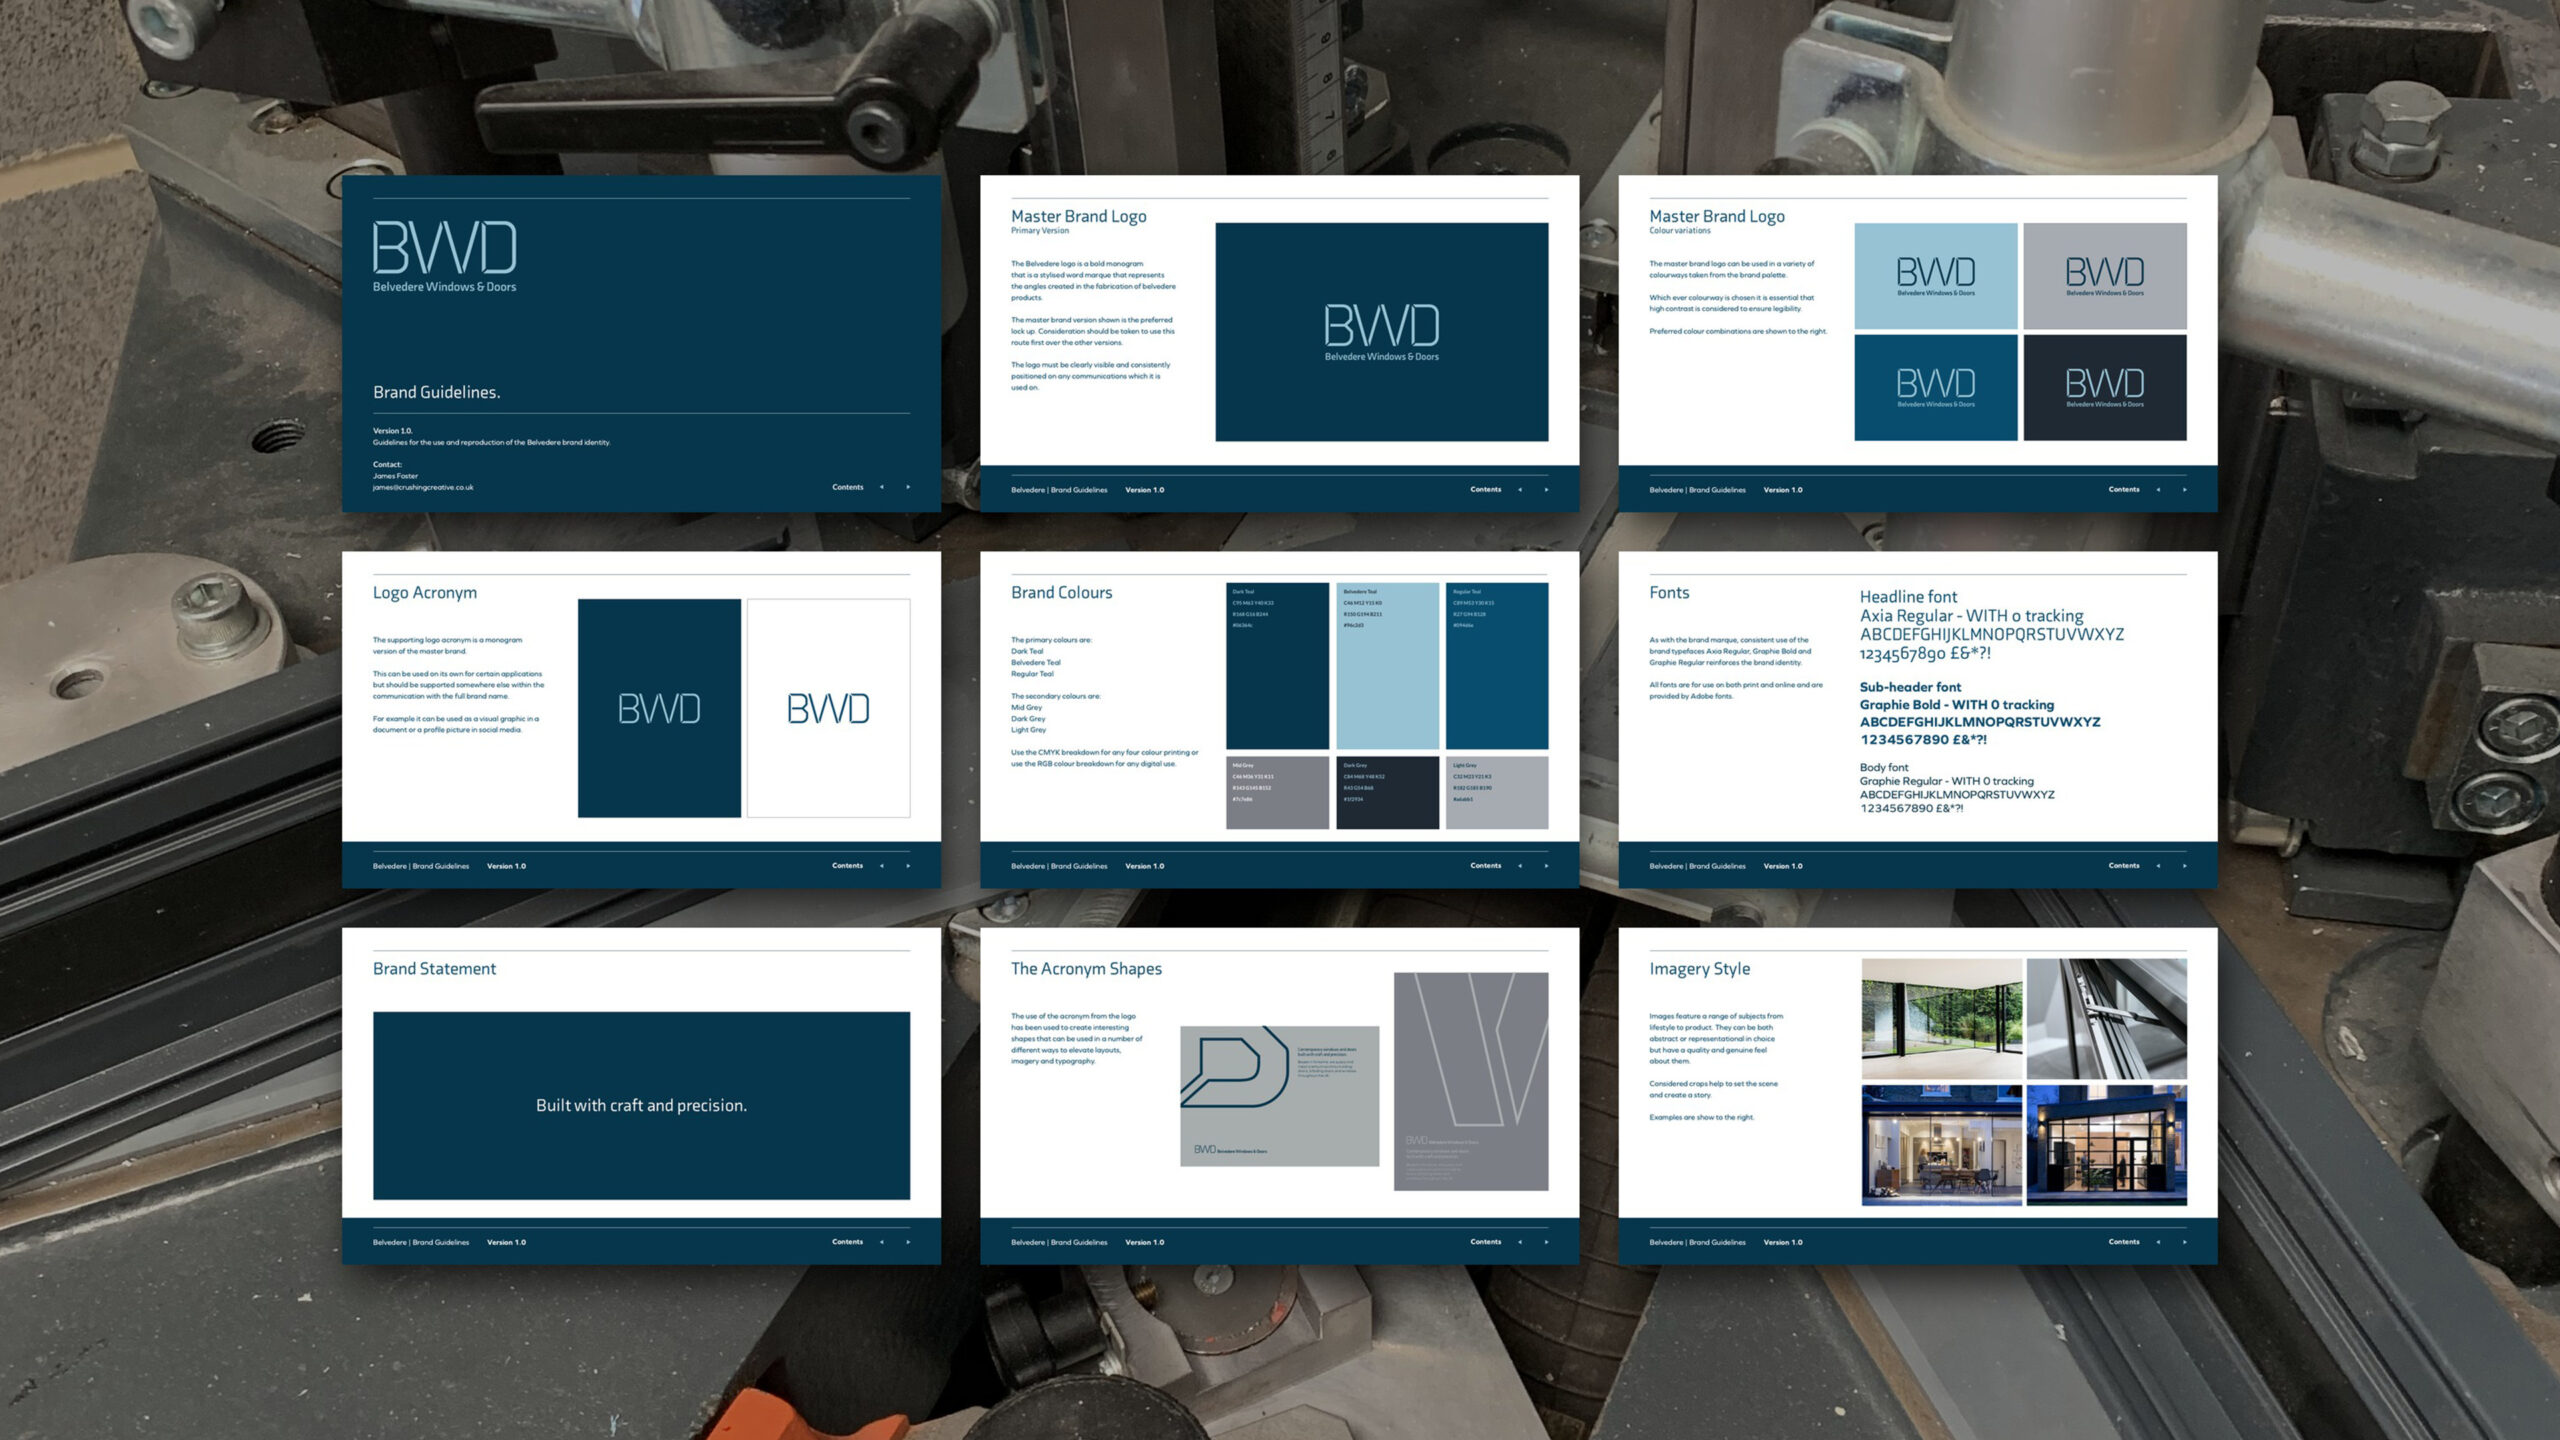
Task: Click next arrow on Brand Colours slide
Action: pos(1546,866)
